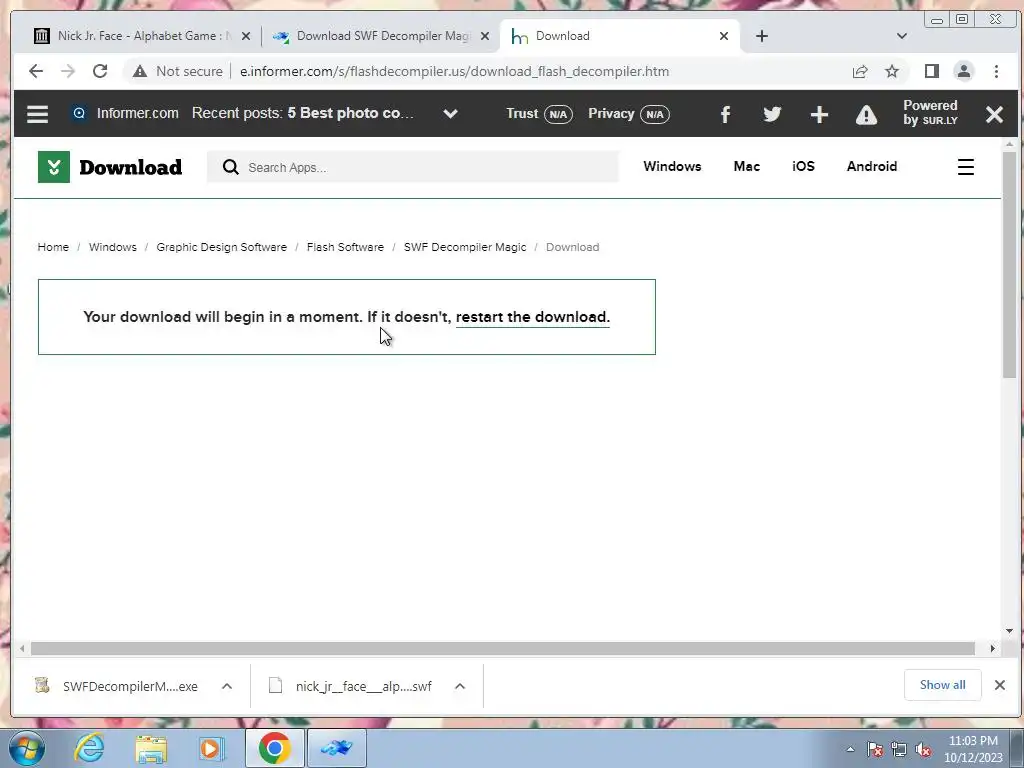Click Chrome taskbar icon
Image resolution: width=1024 pixels, height=768 pixels.
click(274, 748)
